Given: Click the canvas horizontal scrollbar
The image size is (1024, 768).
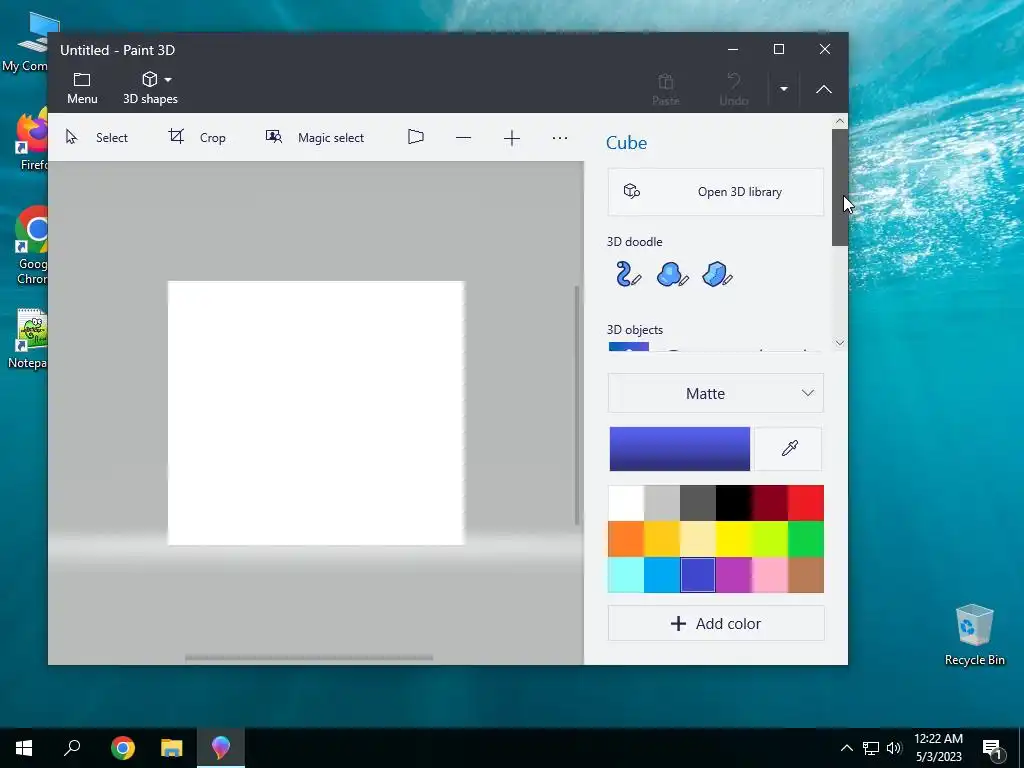Looking at the screenshot, I should point(309,658).
